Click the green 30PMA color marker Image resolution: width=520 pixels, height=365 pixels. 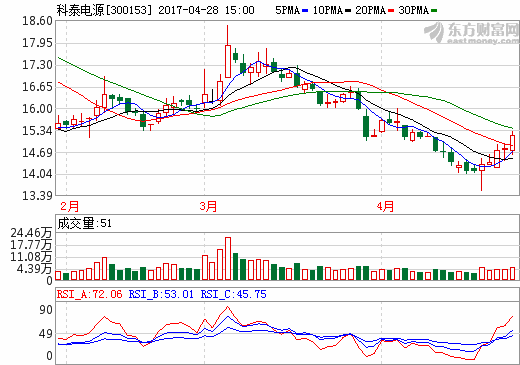tap(434, 11)
